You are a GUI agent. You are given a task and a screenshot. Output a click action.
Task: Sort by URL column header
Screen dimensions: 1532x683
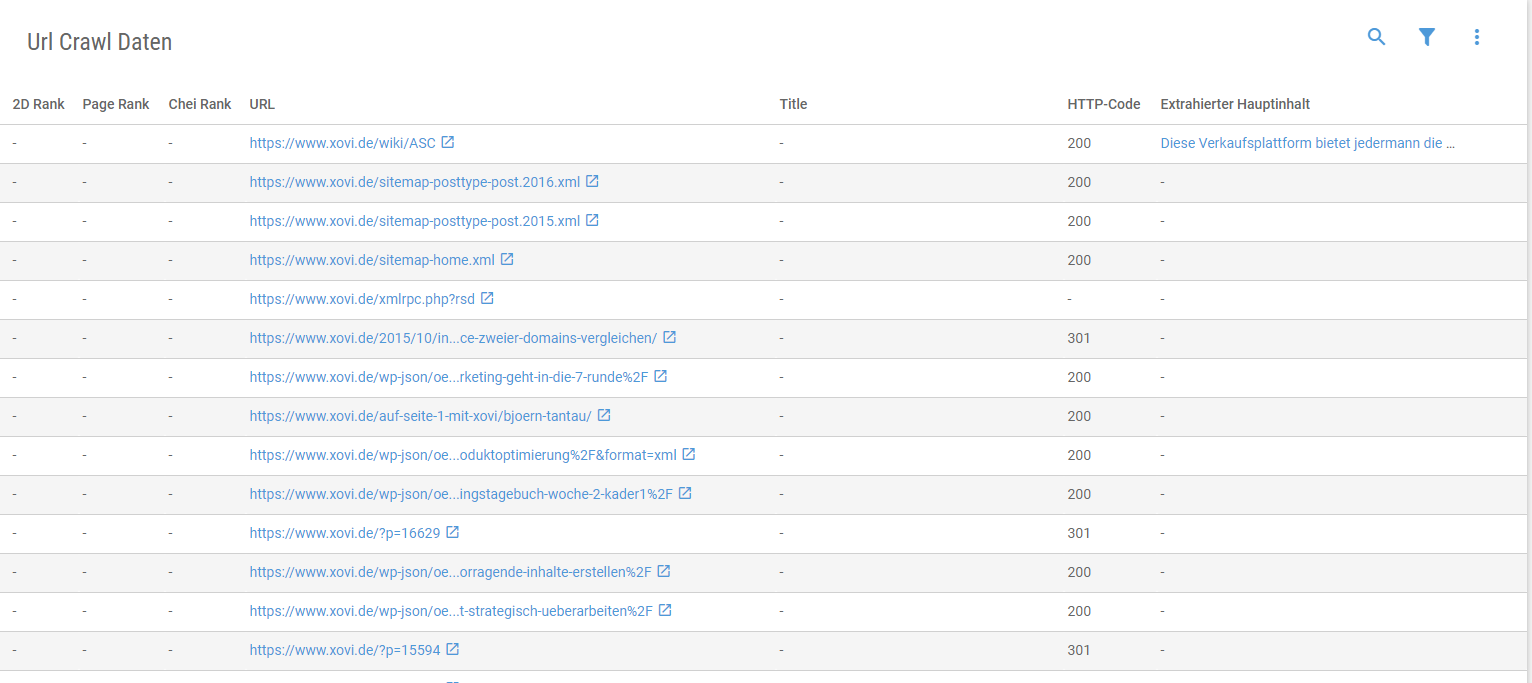(262, 104)
